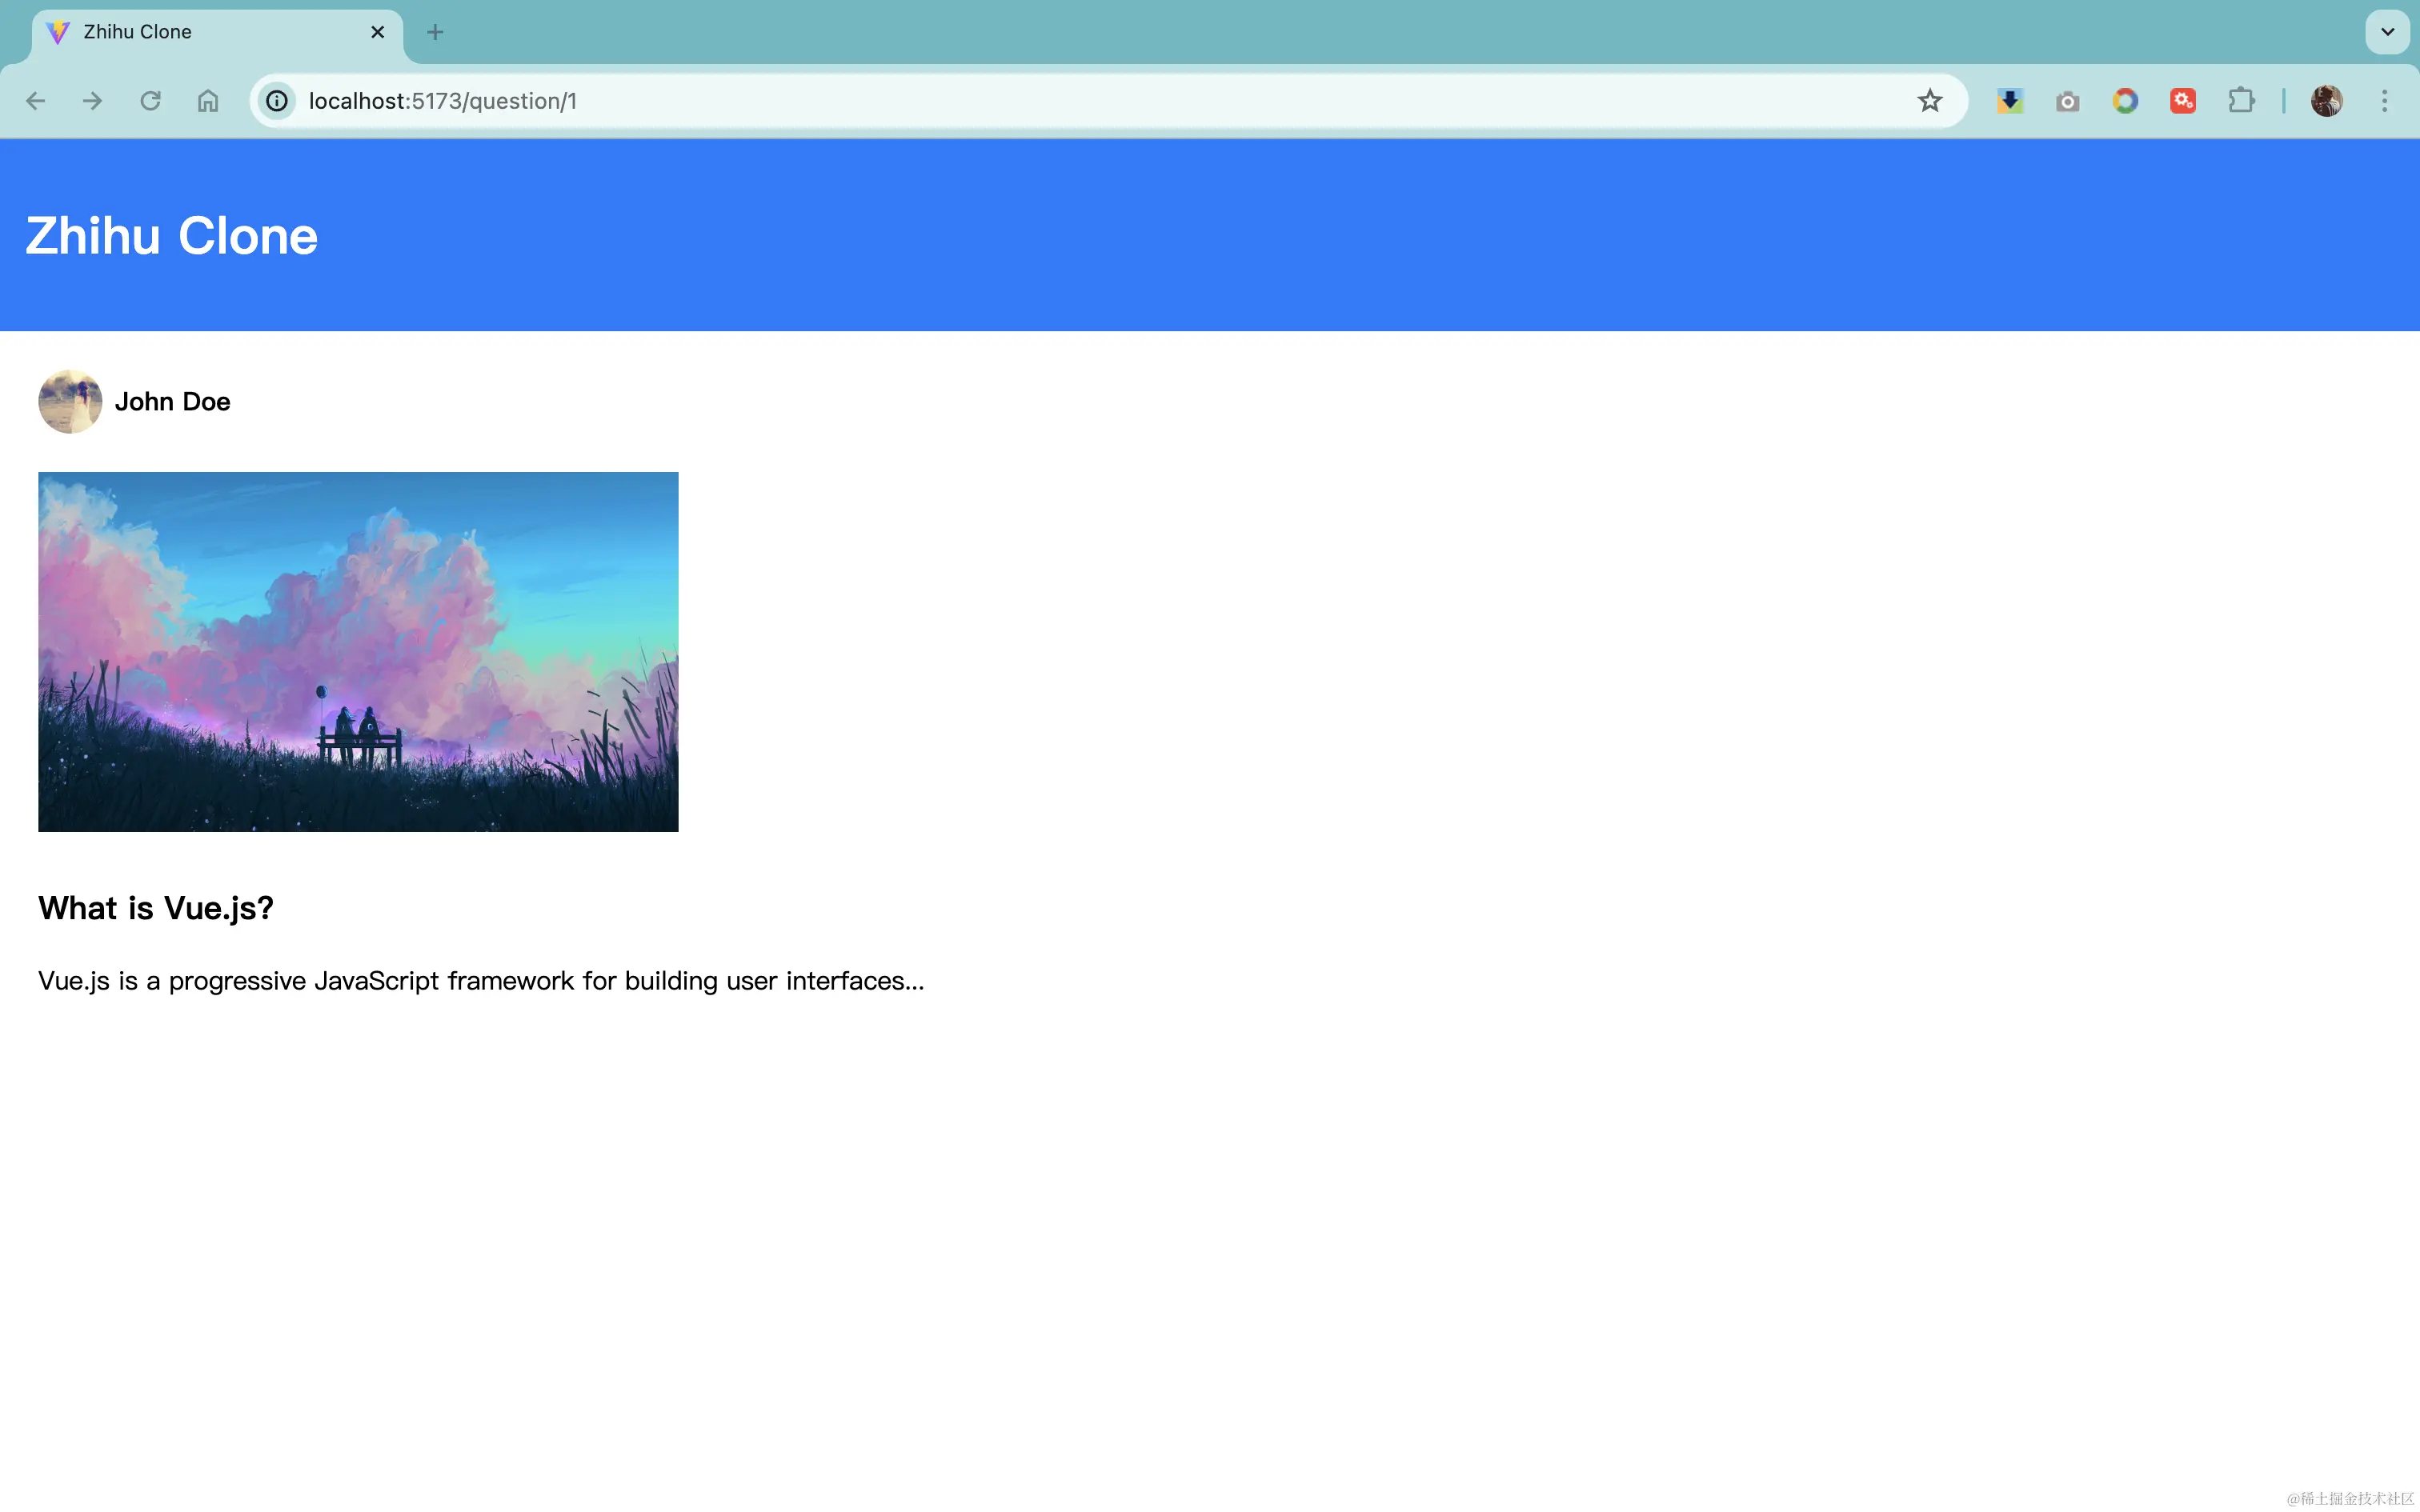Image resolution: width=2420 pixels, height=1512 pixels.
Task: Bookmark this page with the star
Action: [x=1929, y=101]
